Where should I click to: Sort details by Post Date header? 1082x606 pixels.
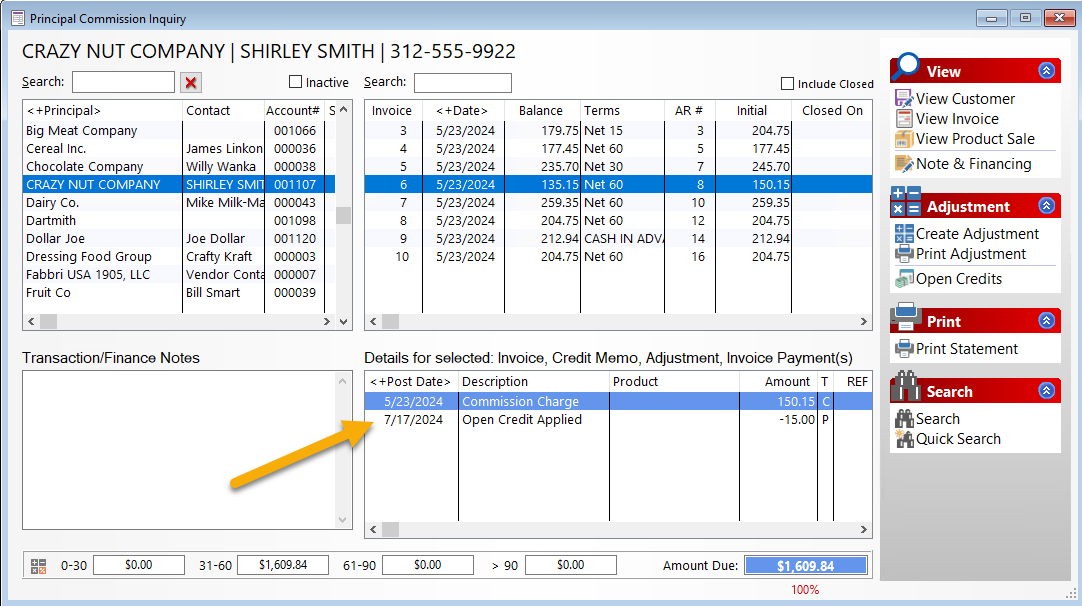coord(411,382)
